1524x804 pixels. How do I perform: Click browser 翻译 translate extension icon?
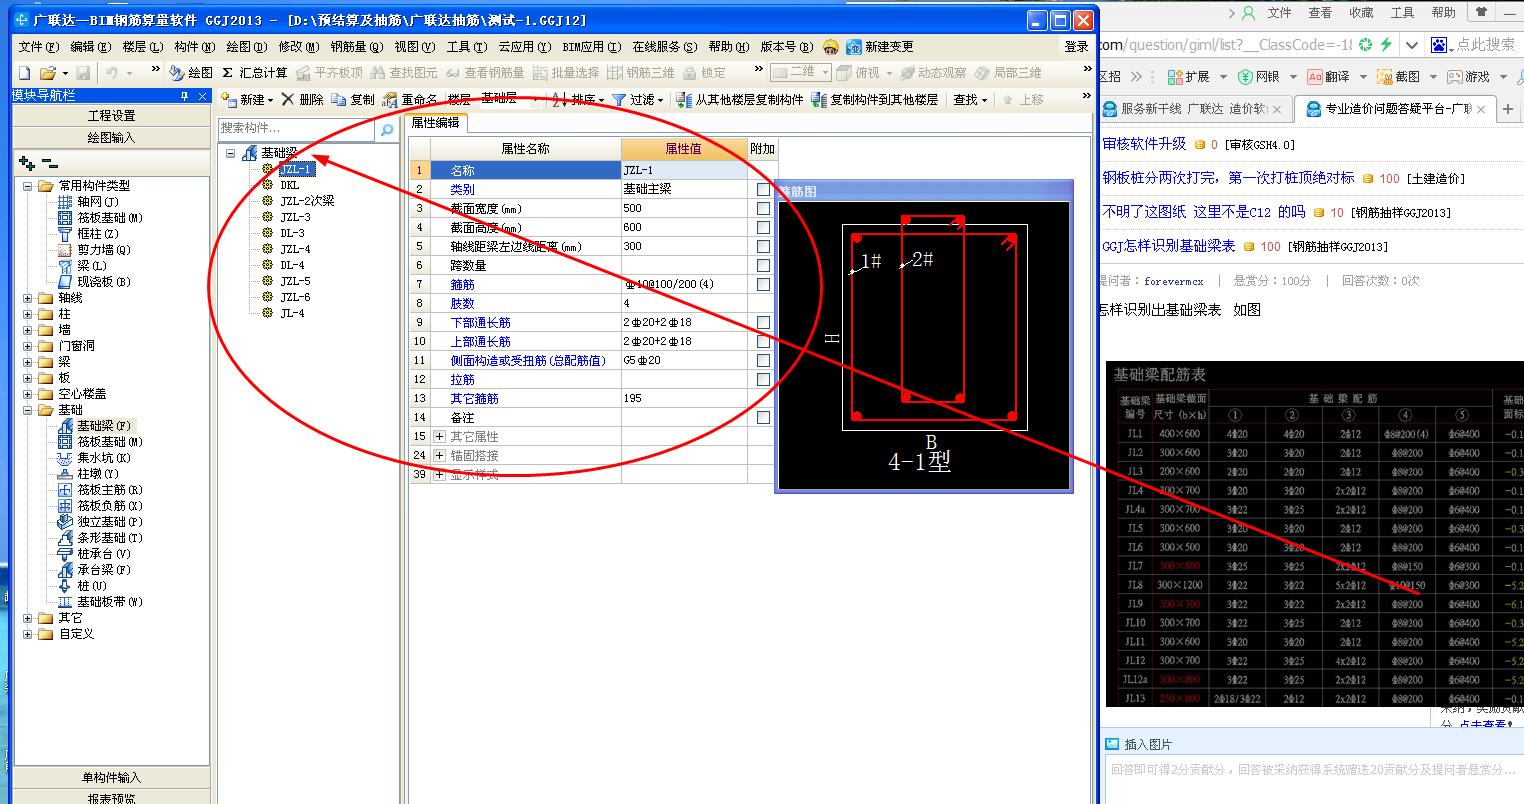coord(1315,77)
